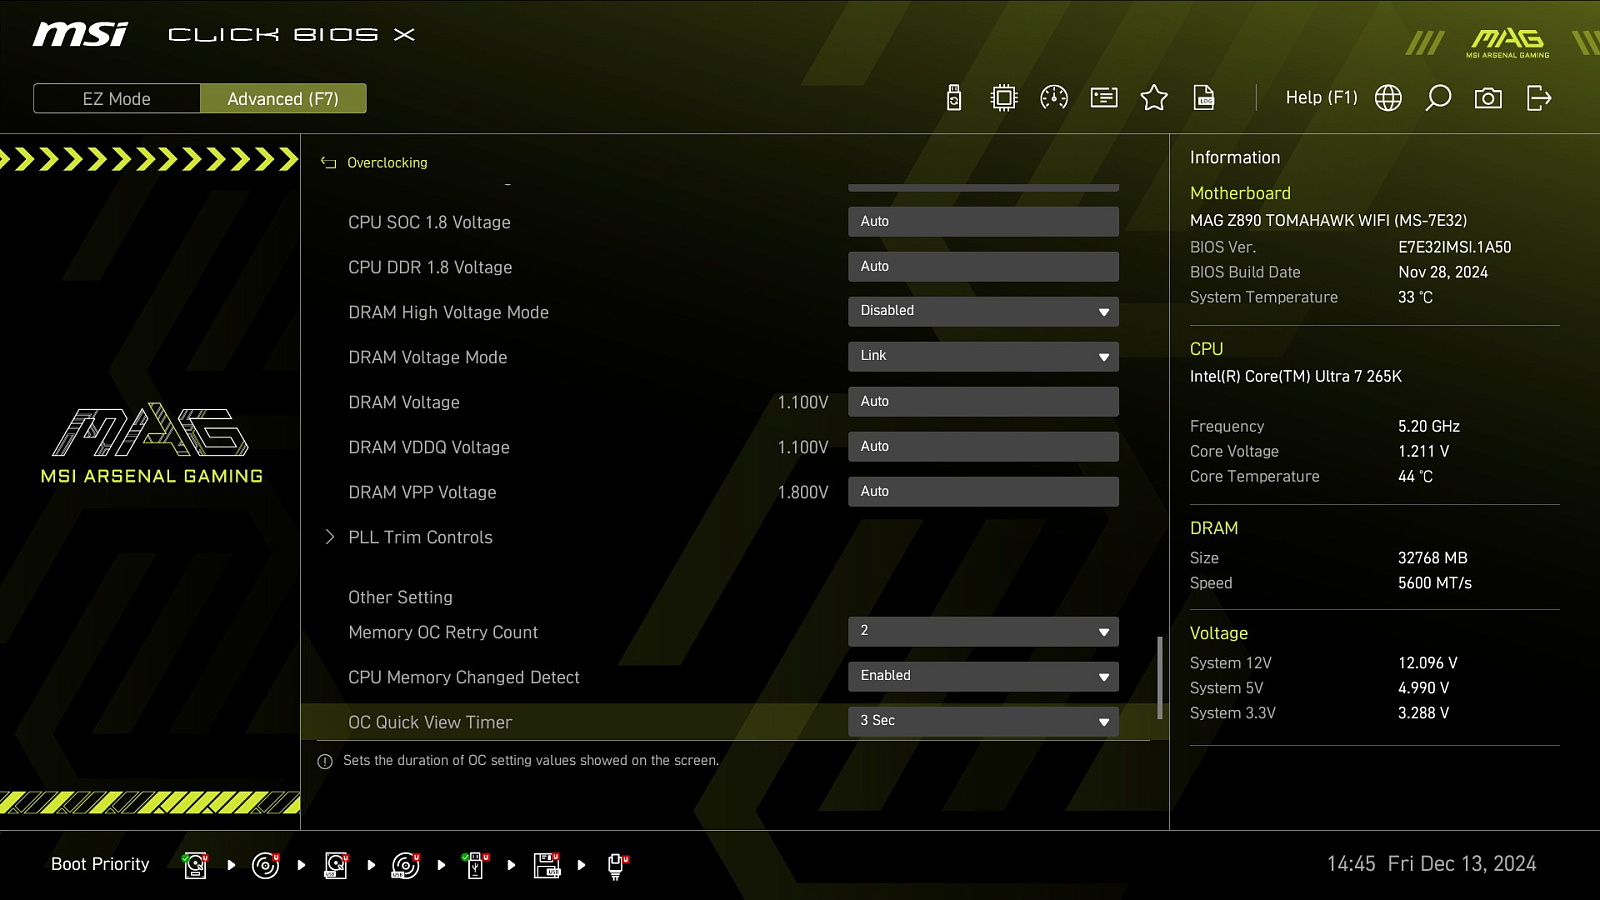Click the 1.800V DRAM VPP reading
The width and height of the screenshot is (1600, 900).
pos(803,492)
